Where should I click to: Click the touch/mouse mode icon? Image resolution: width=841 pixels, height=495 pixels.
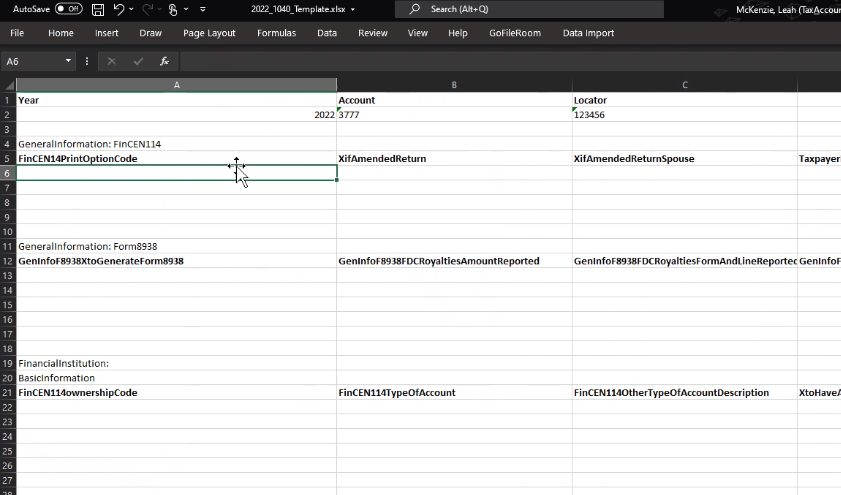click(x=173, y=9)
